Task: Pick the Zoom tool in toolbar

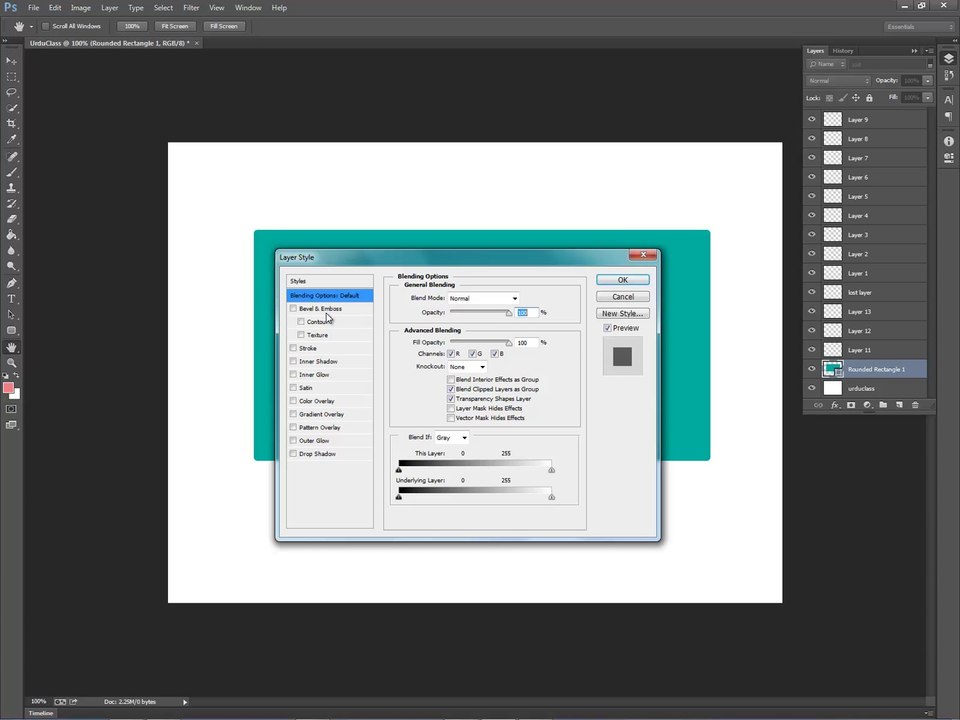Action: tap(11, 363)
